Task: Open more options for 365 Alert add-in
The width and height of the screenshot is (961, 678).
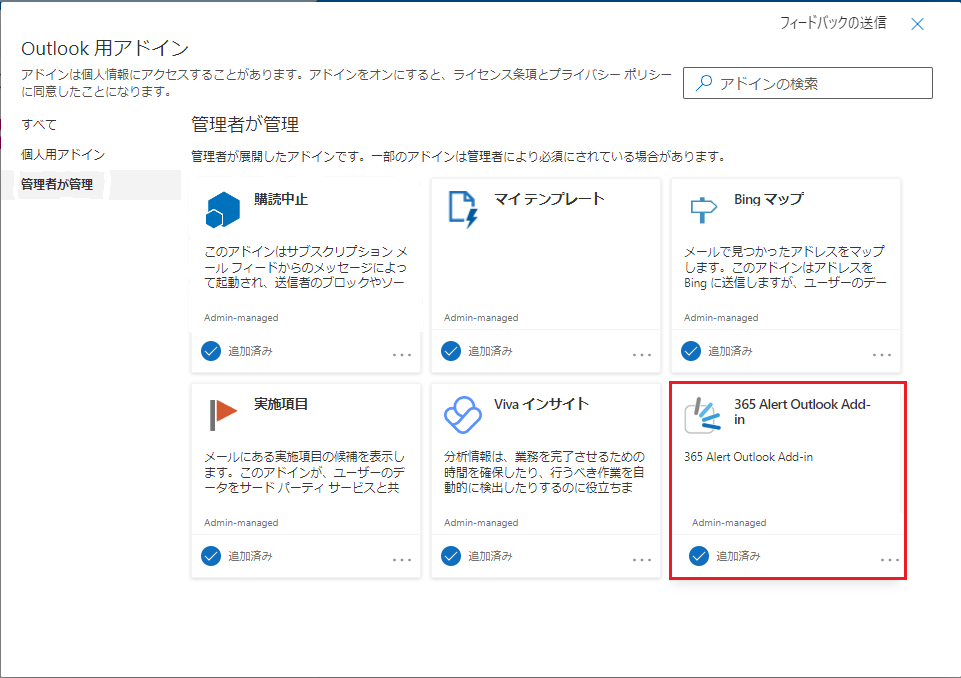Action: coord(889,560)
